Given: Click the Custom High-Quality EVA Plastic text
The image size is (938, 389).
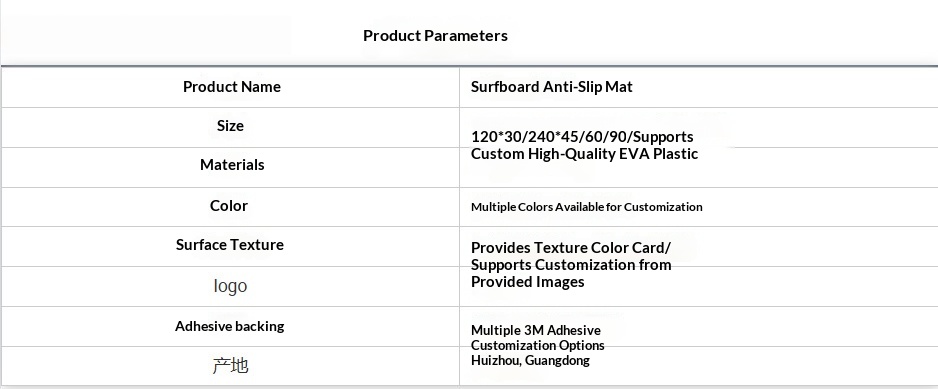Looking at the screenshot, I should [584, 154].
